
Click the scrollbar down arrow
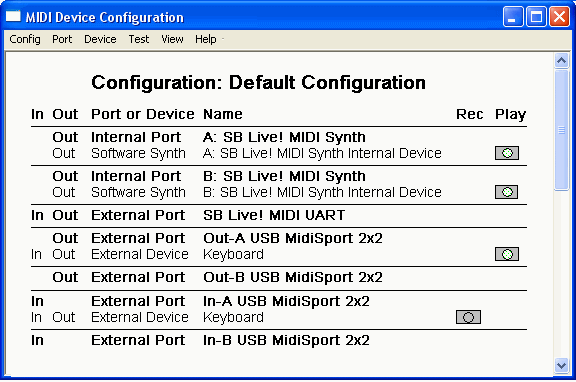[x=561, y=365]
